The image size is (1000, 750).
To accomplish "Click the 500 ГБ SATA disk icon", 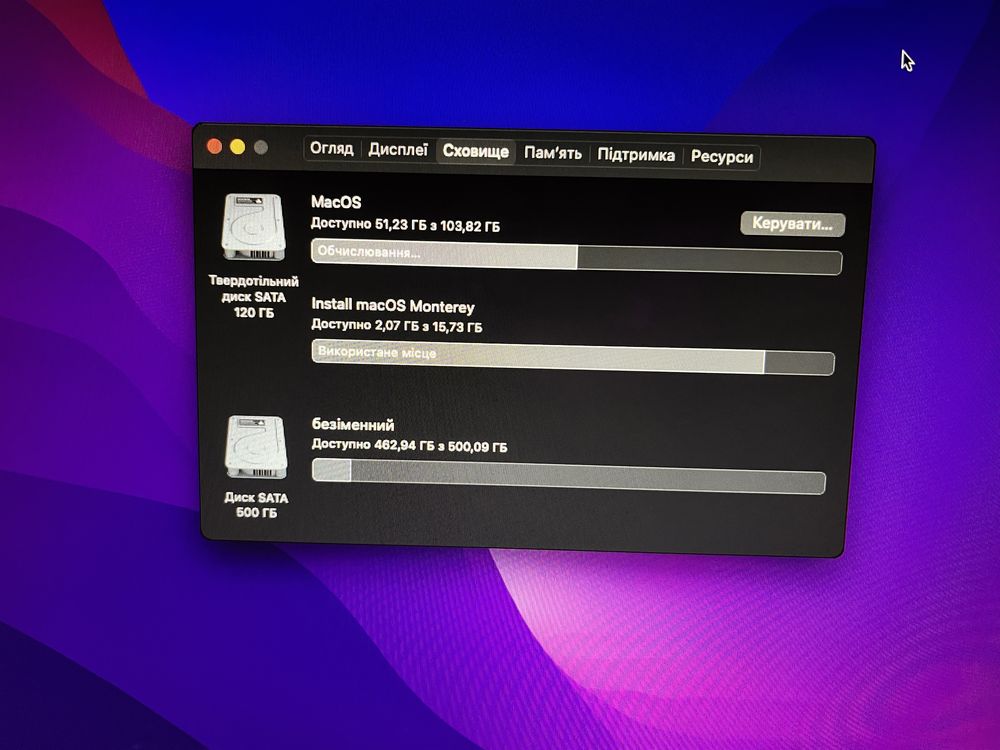I will [256, 446].
